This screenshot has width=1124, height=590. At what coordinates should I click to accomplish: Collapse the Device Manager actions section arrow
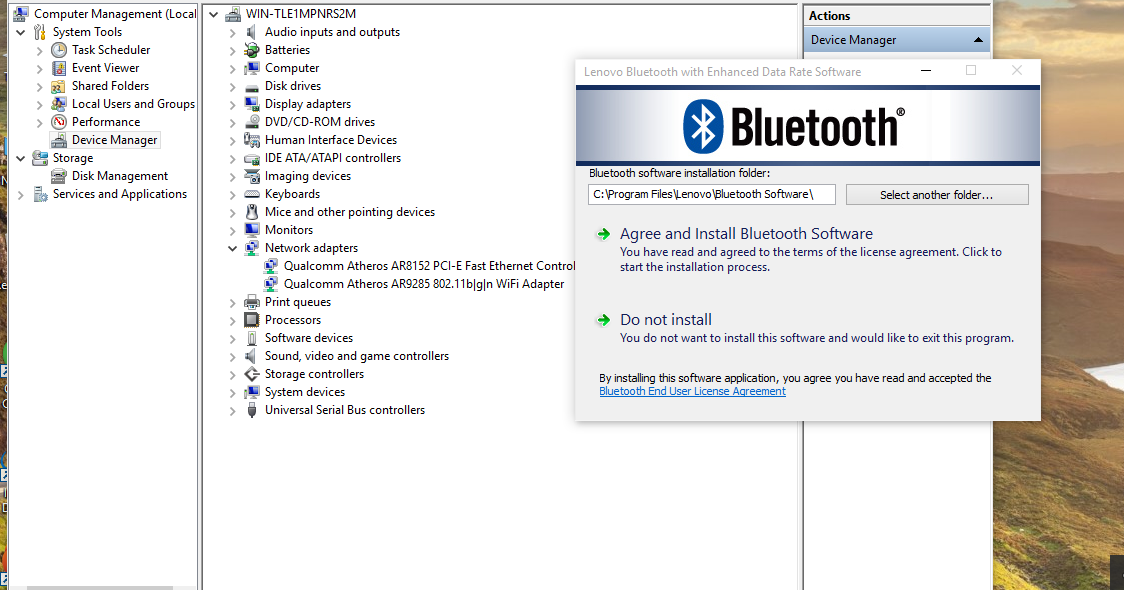coord(978,40)
